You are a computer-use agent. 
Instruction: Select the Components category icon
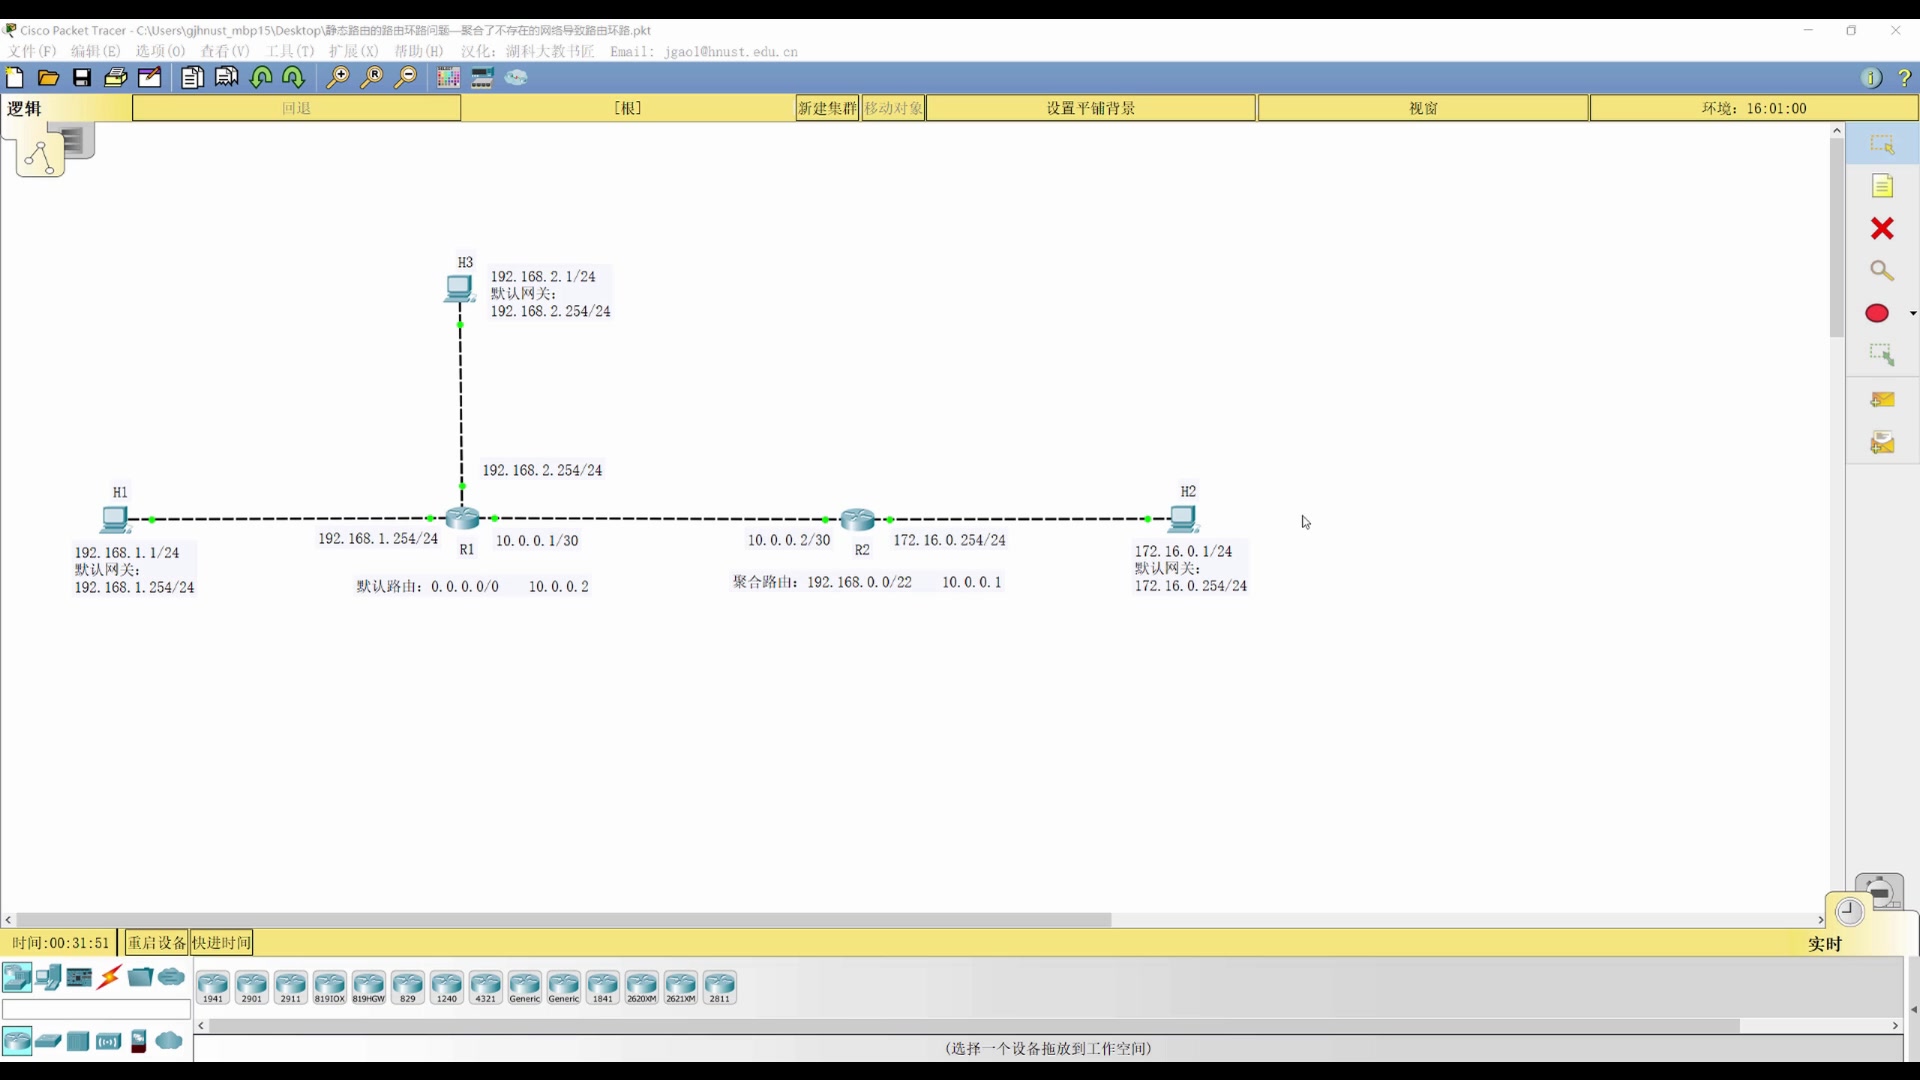point(79,977)
